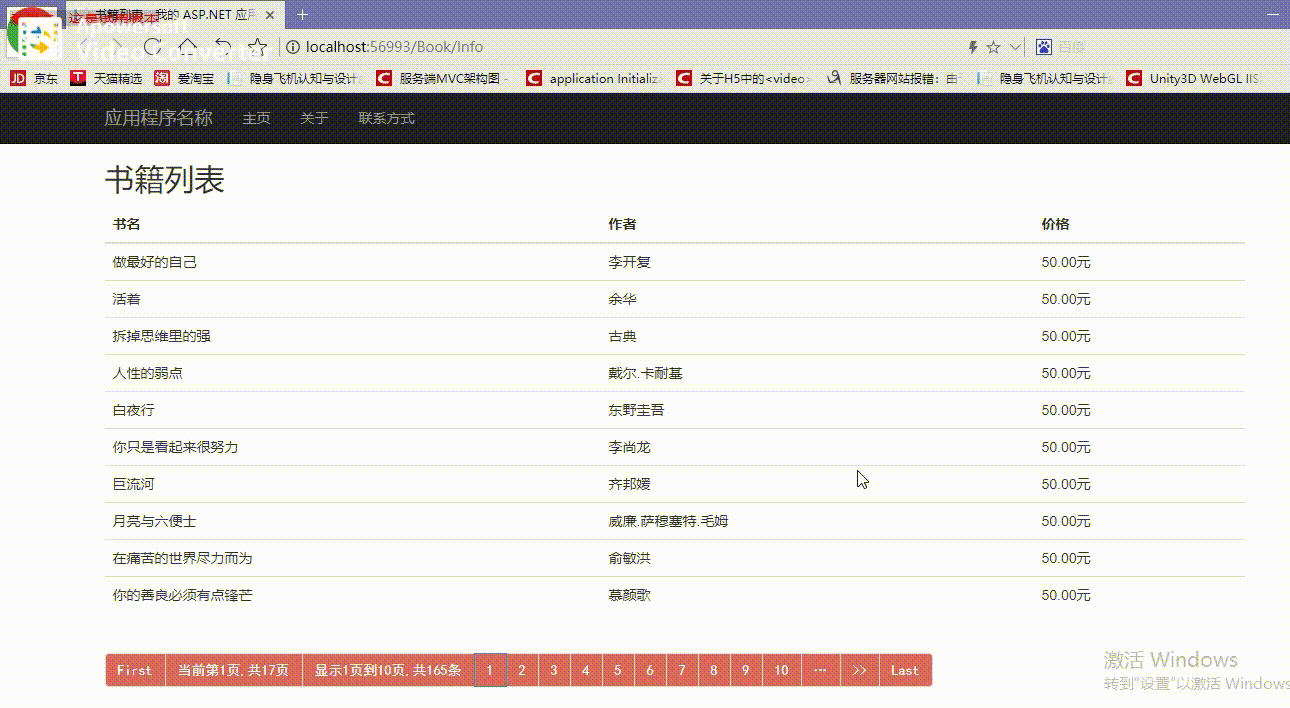Viewport: 1290px width, 708px height.
Task: Click the bookmark star at the address bar's right end
Action: click(x=993, y=47)
